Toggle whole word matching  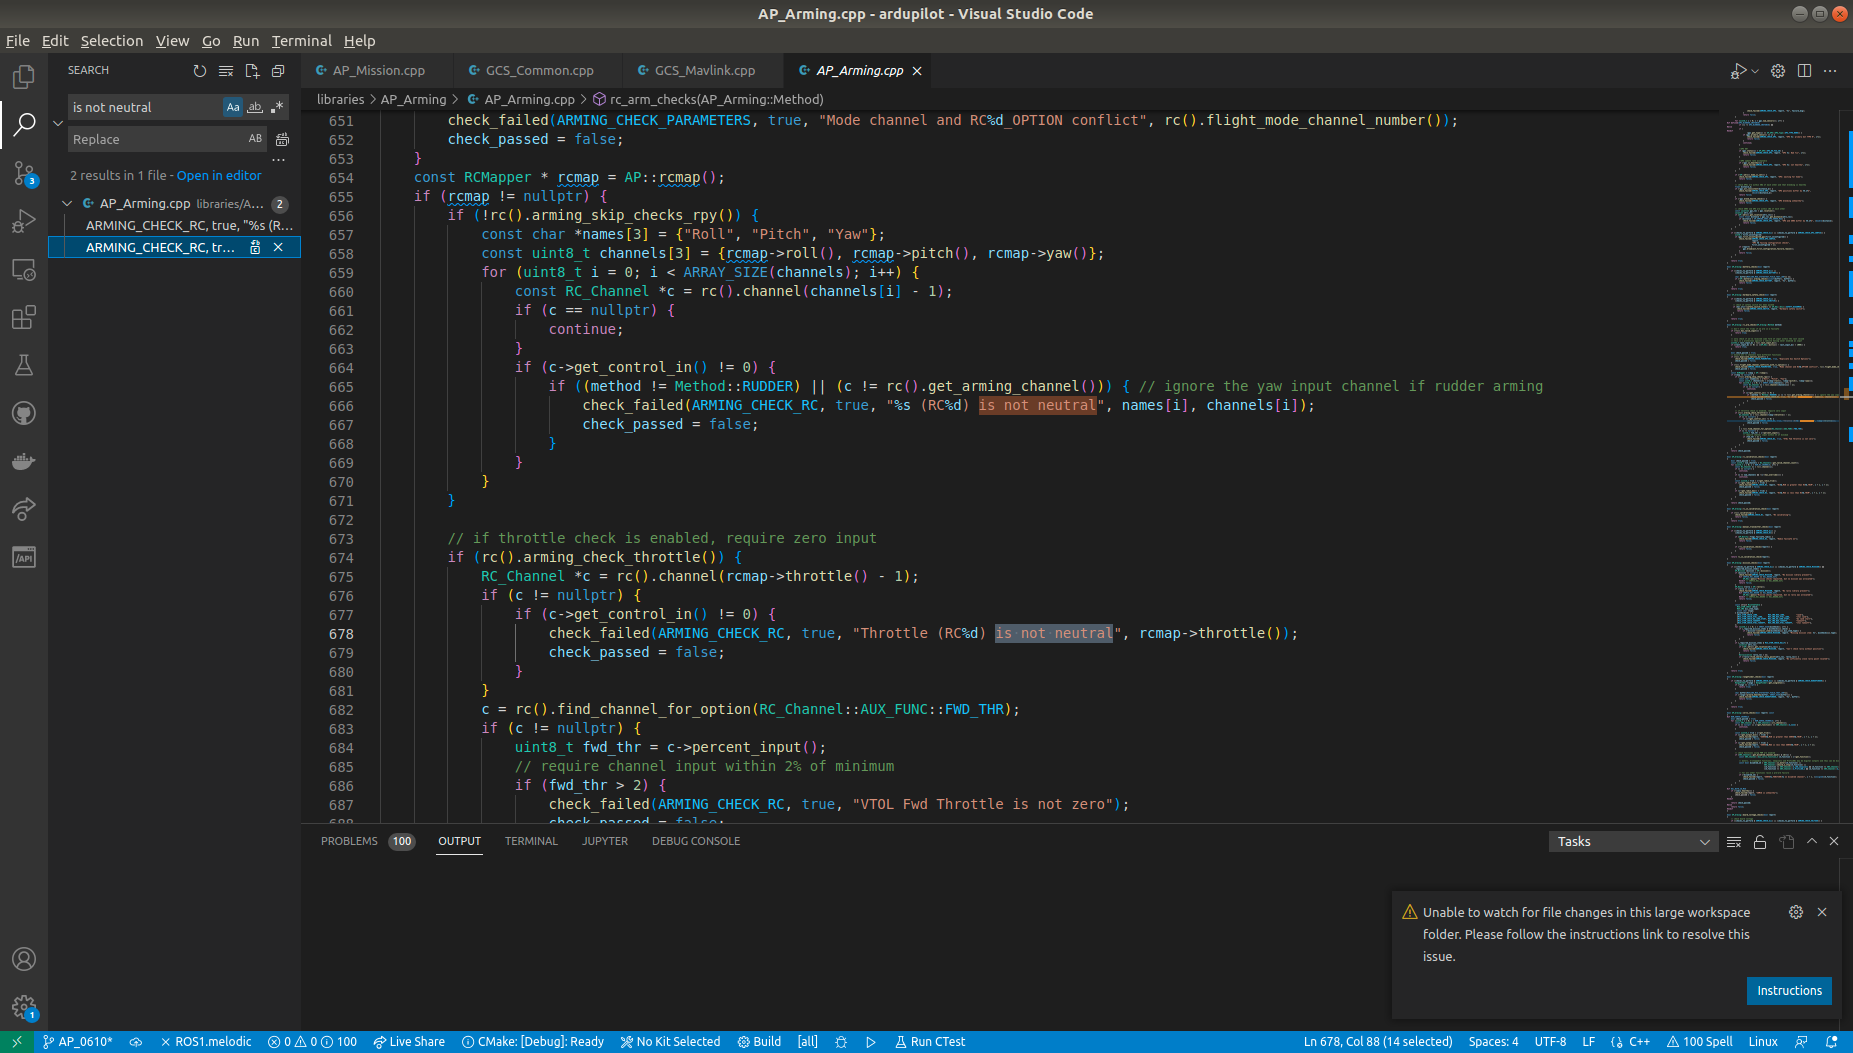(x=255, y=106)
